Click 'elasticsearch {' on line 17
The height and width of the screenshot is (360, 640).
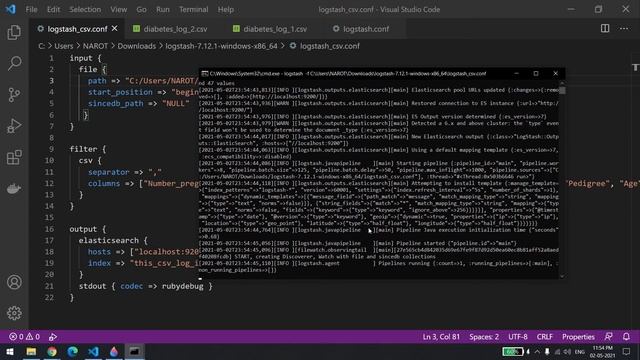coord(113,240)
